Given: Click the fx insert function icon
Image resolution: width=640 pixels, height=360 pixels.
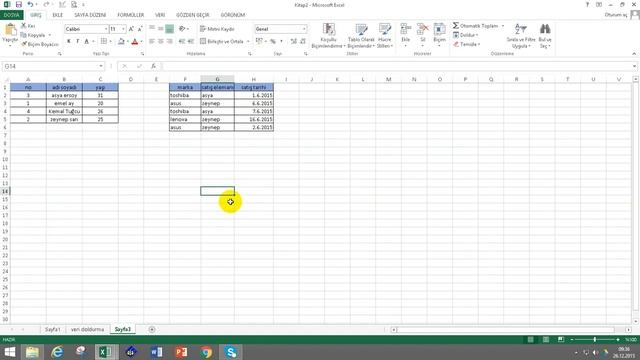Looking at the screenshot, I should click(153, 66).
